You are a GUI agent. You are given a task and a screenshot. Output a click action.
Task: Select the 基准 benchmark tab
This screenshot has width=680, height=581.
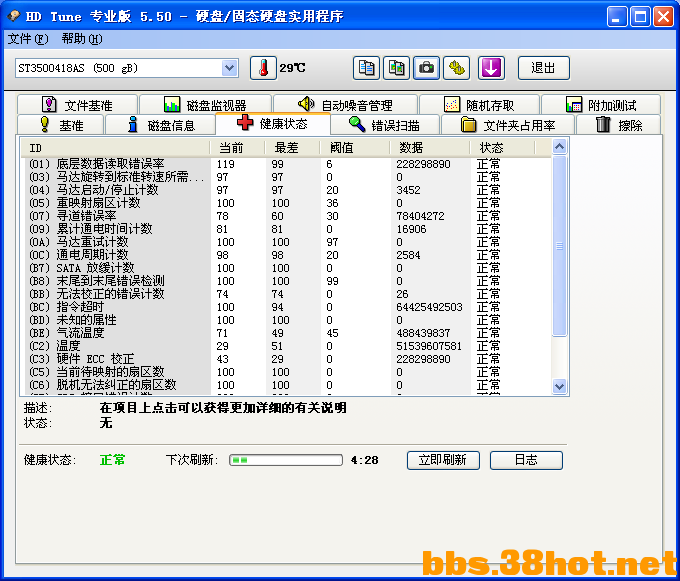click(x=61, y=125)
